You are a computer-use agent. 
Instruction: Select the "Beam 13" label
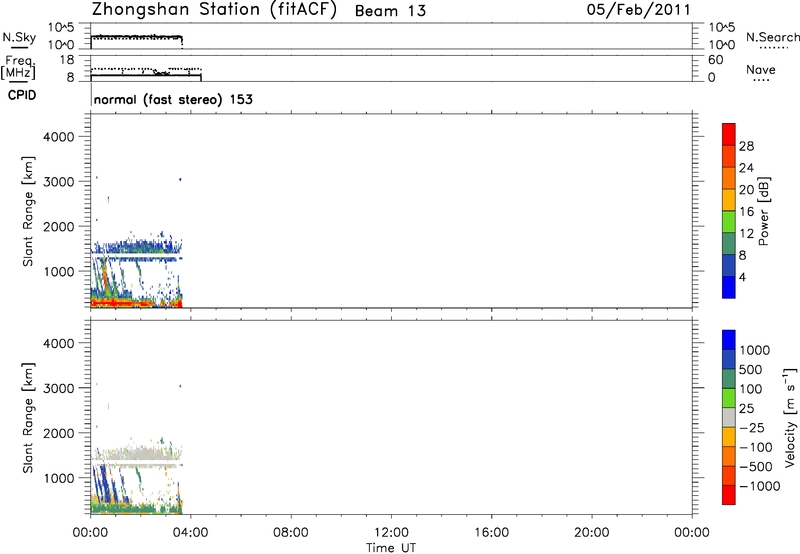tap(390, 11)
